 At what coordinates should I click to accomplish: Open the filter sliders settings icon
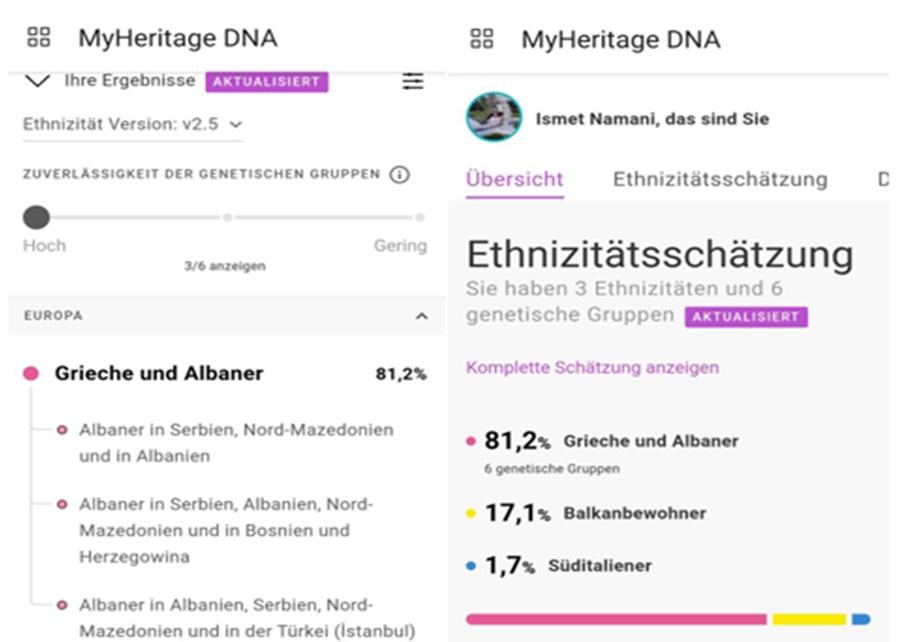413,81
